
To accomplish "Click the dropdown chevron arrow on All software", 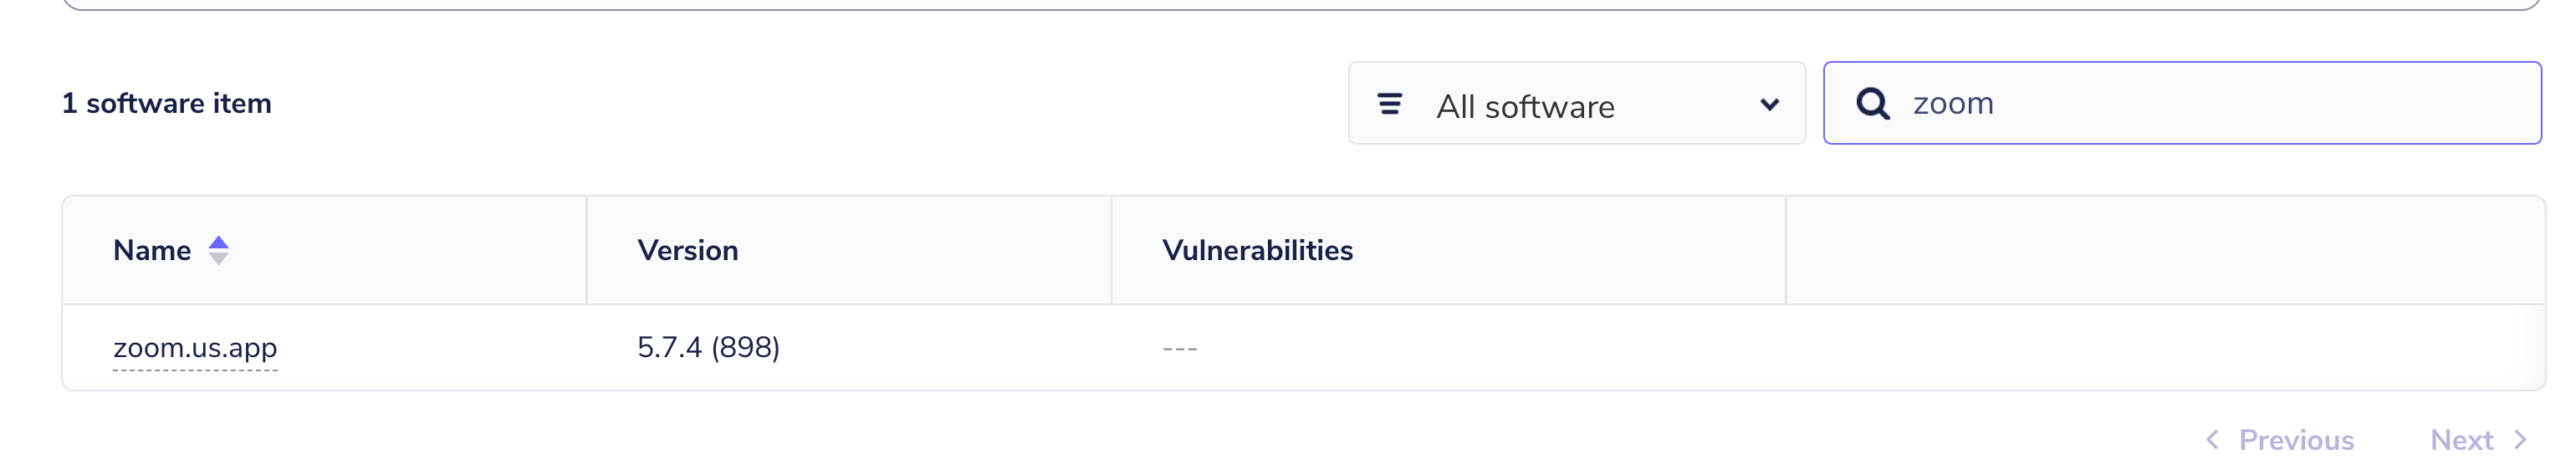I will tap(1769, 104).
